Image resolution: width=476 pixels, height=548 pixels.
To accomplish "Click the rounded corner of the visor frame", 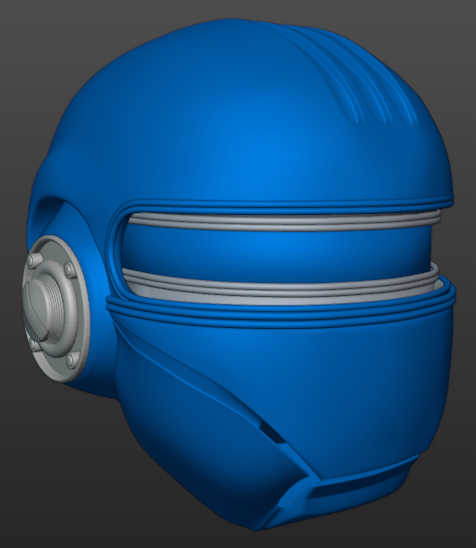I will 119,224.
